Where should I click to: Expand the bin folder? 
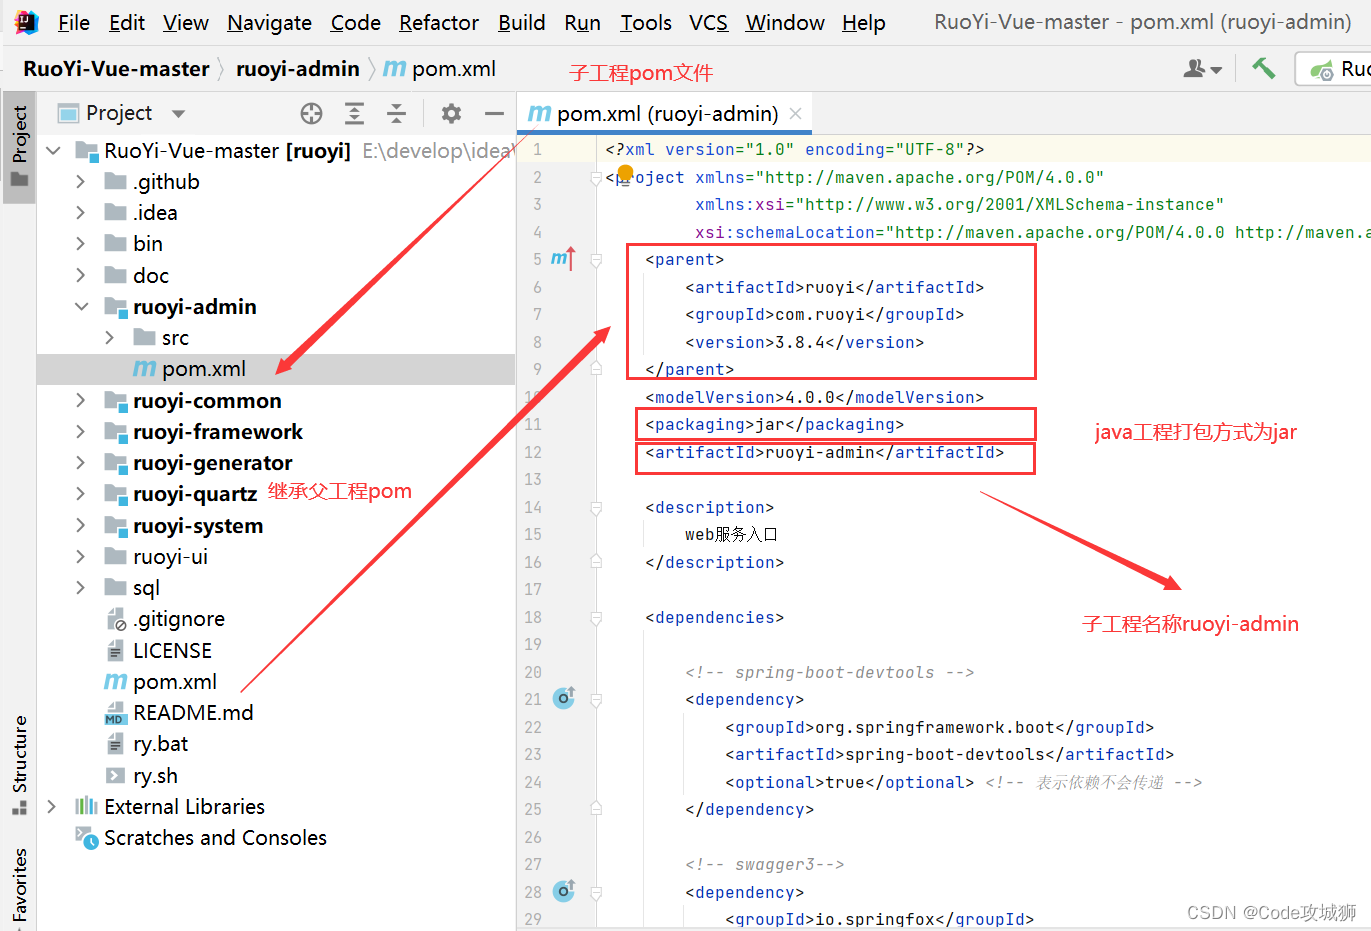tap(81, 244)
